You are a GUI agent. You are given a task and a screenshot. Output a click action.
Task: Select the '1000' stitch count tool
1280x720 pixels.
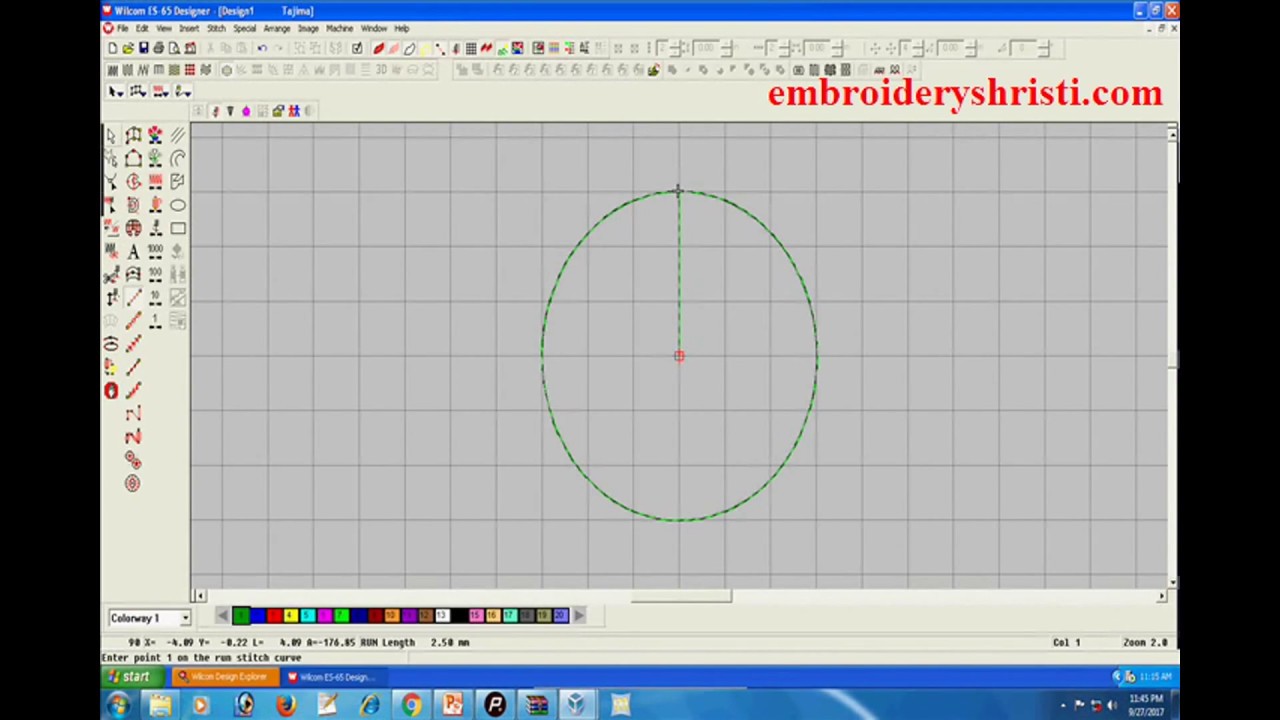(x=156, y=251)
